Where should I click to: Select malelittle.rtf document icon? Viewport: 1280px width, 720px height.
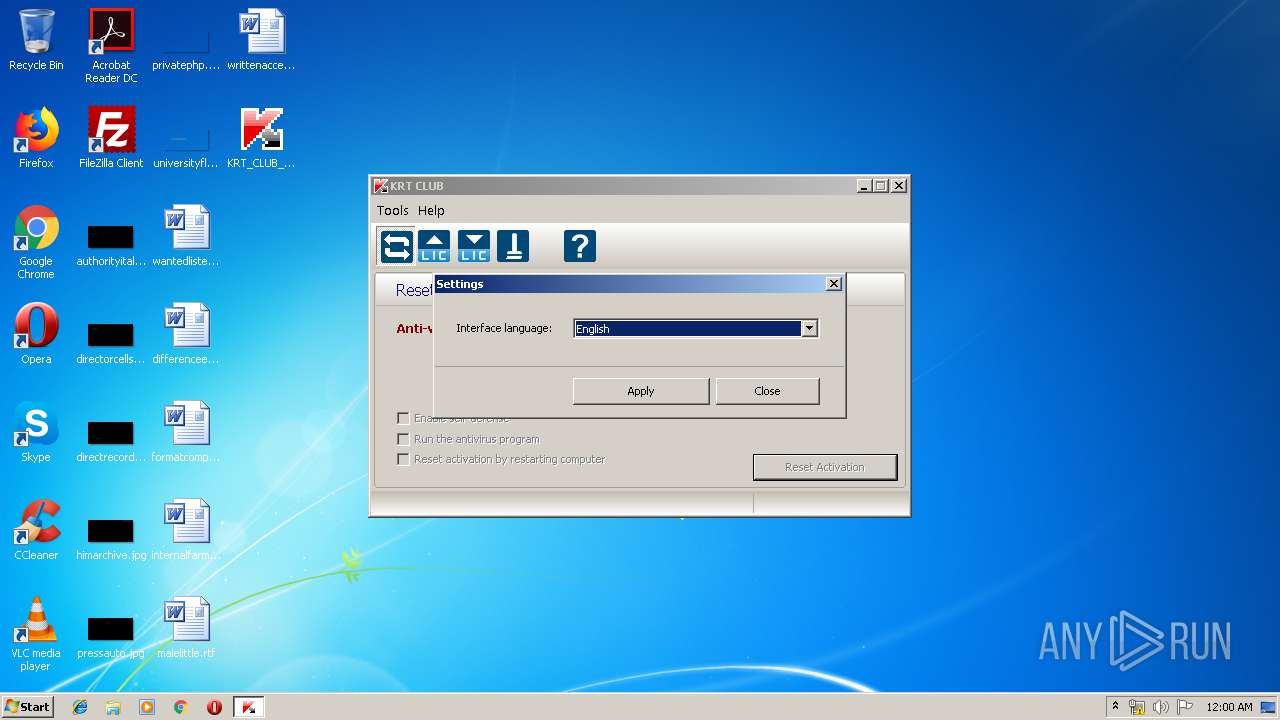186,628
